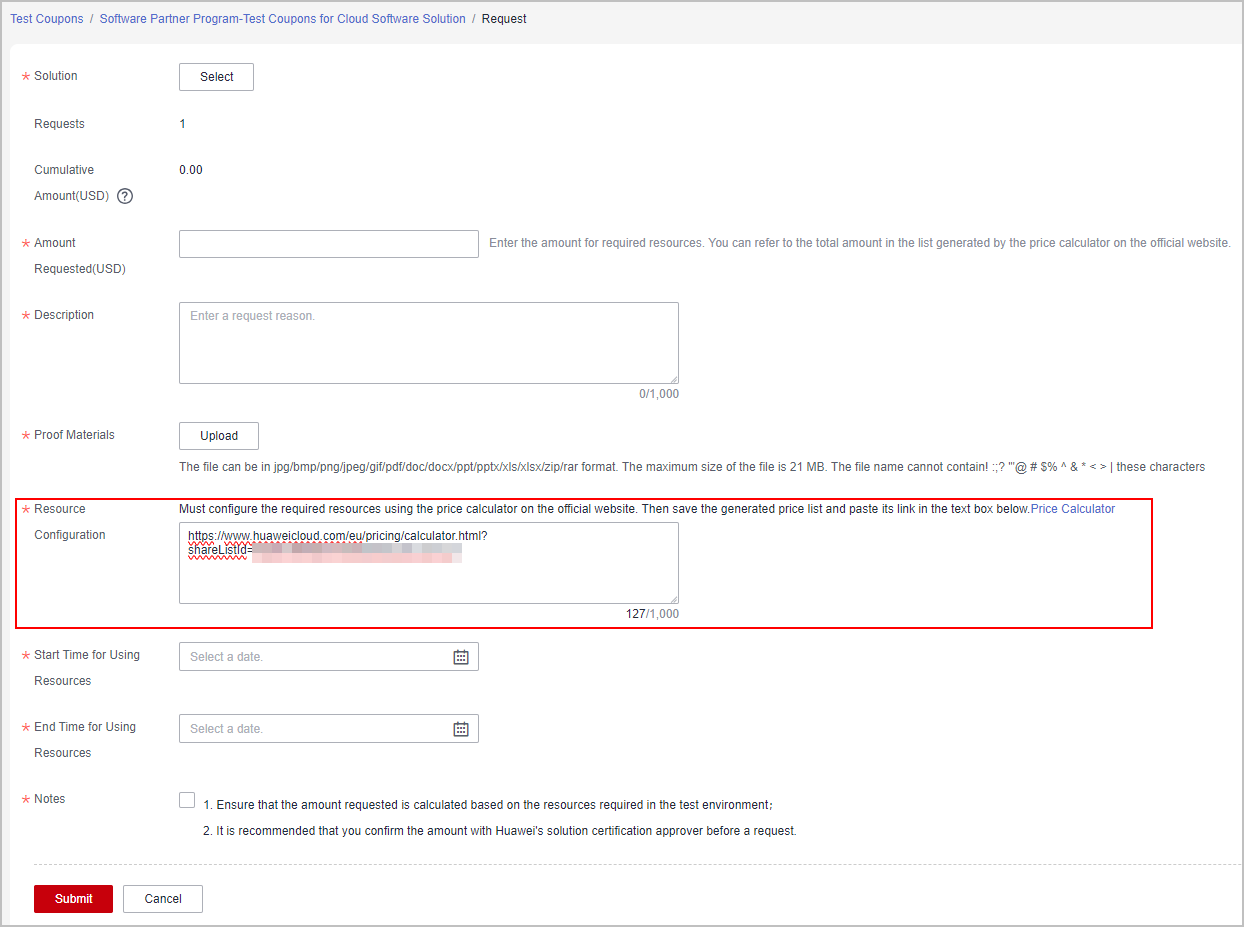This screenshot has height=927, width=1244.
Task: Click the Requests value 1
Action: click(x=182, y=124)
